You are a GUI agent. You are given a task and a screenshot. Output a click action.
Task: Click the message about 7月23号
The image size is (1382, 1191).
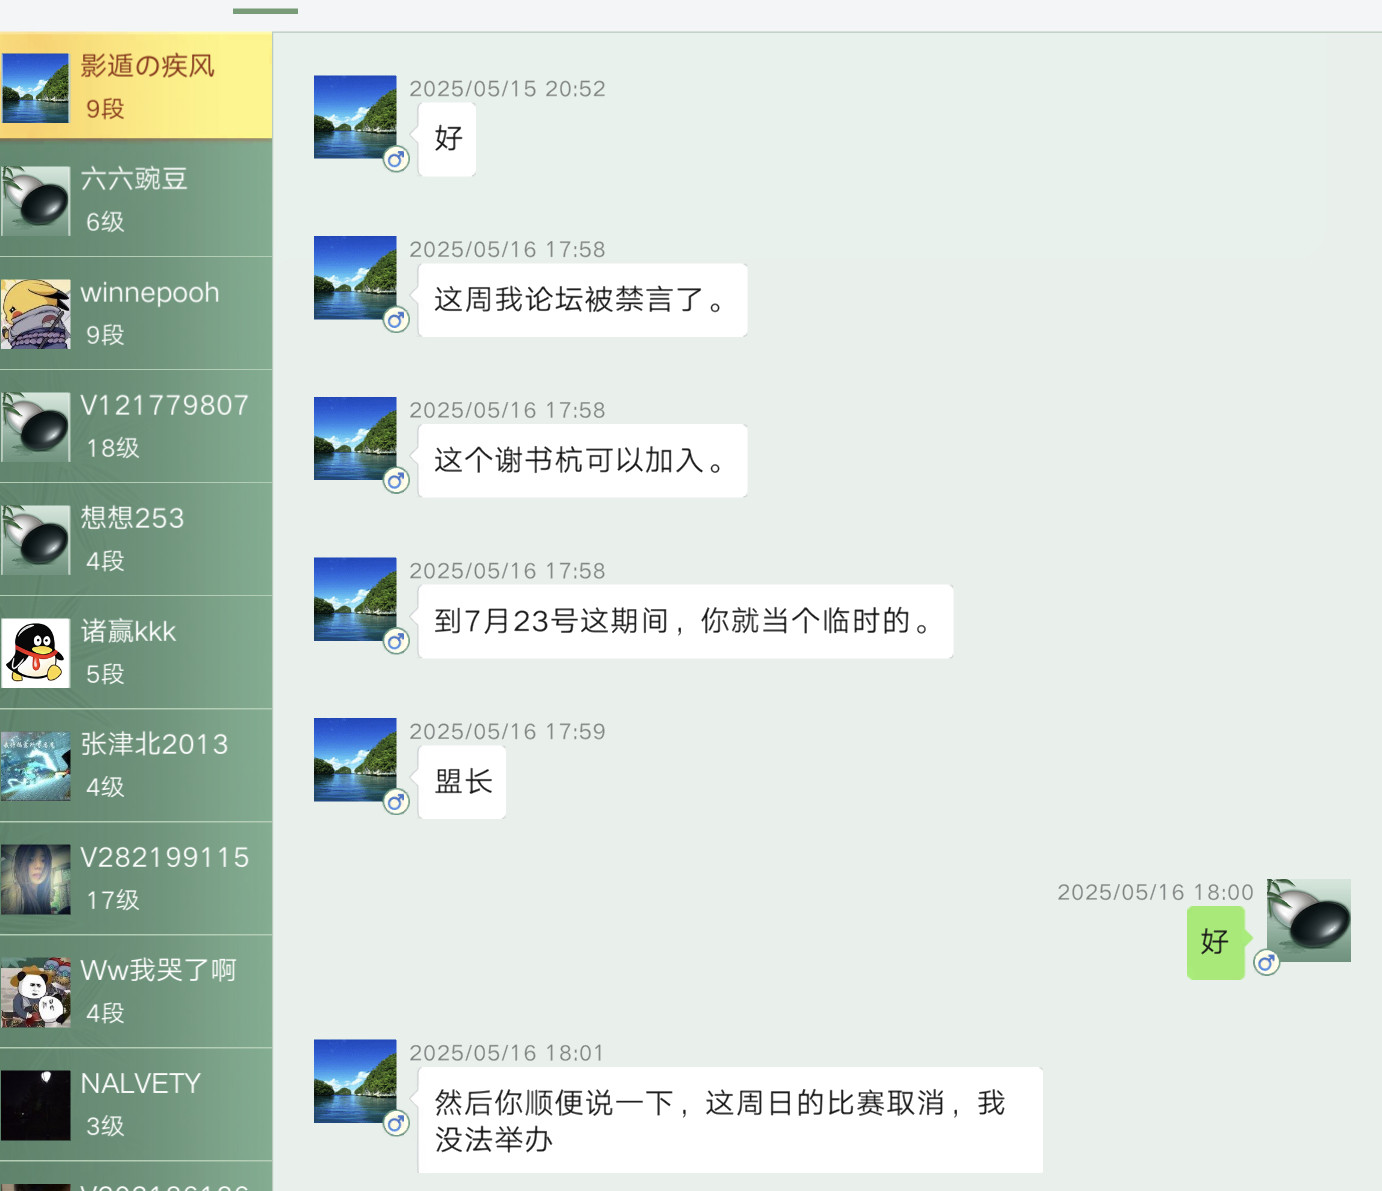coord(685,621)
